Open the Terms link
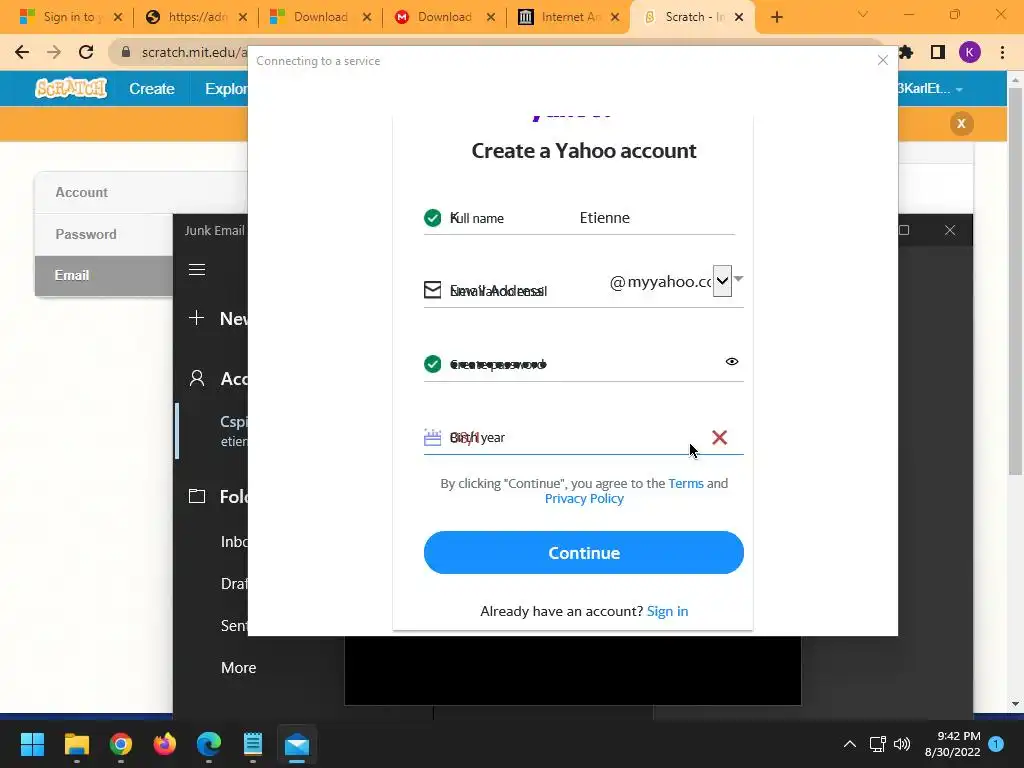The width and height of the screenshot is (1024, 768). [x=686, y=483]
